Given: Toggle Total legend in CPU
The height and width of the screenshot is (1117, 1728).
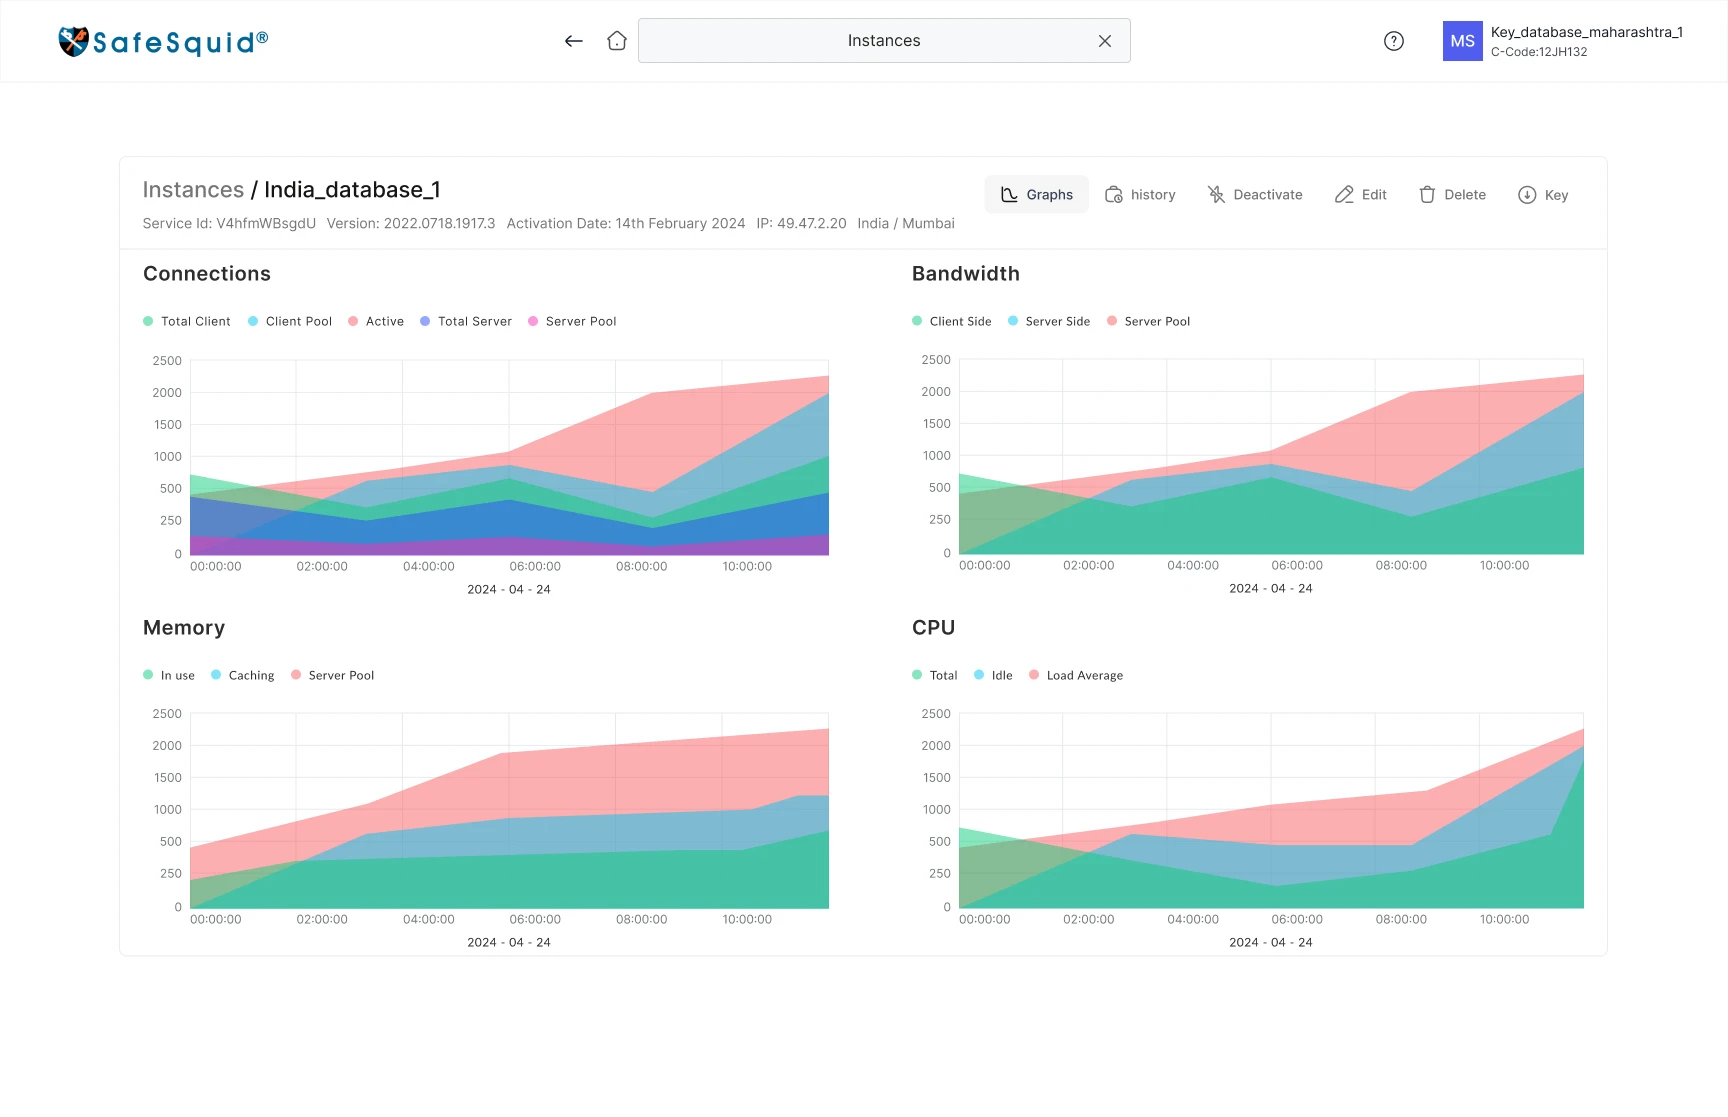Looking at the screenshot, I should pos(935,675).
